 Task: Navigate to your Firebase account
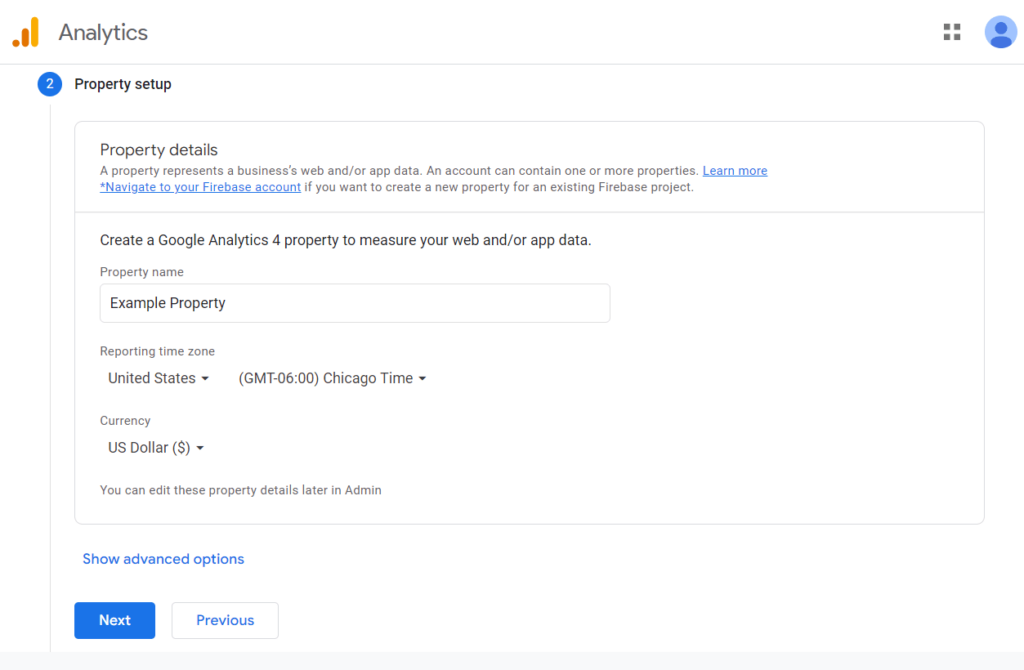click(199, 186)
